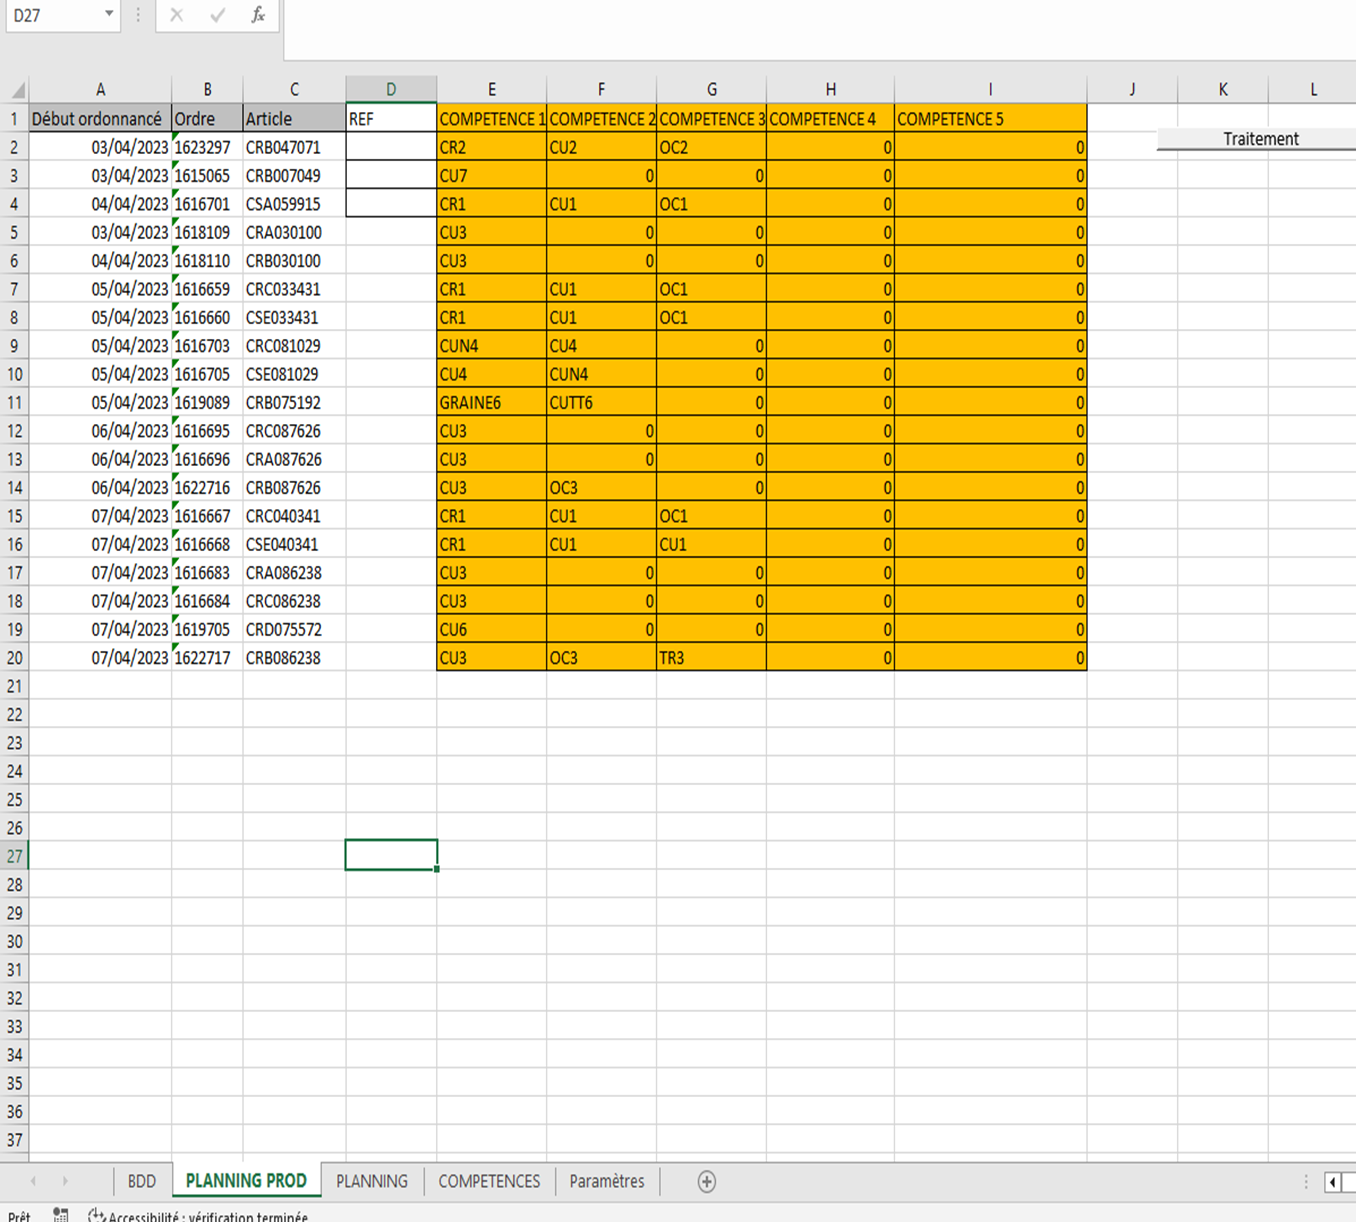Screen dimensions: 1356x1222
Task: Click the horizontal scrollbar left arrow
Action: click(x=1333, y=1182)
